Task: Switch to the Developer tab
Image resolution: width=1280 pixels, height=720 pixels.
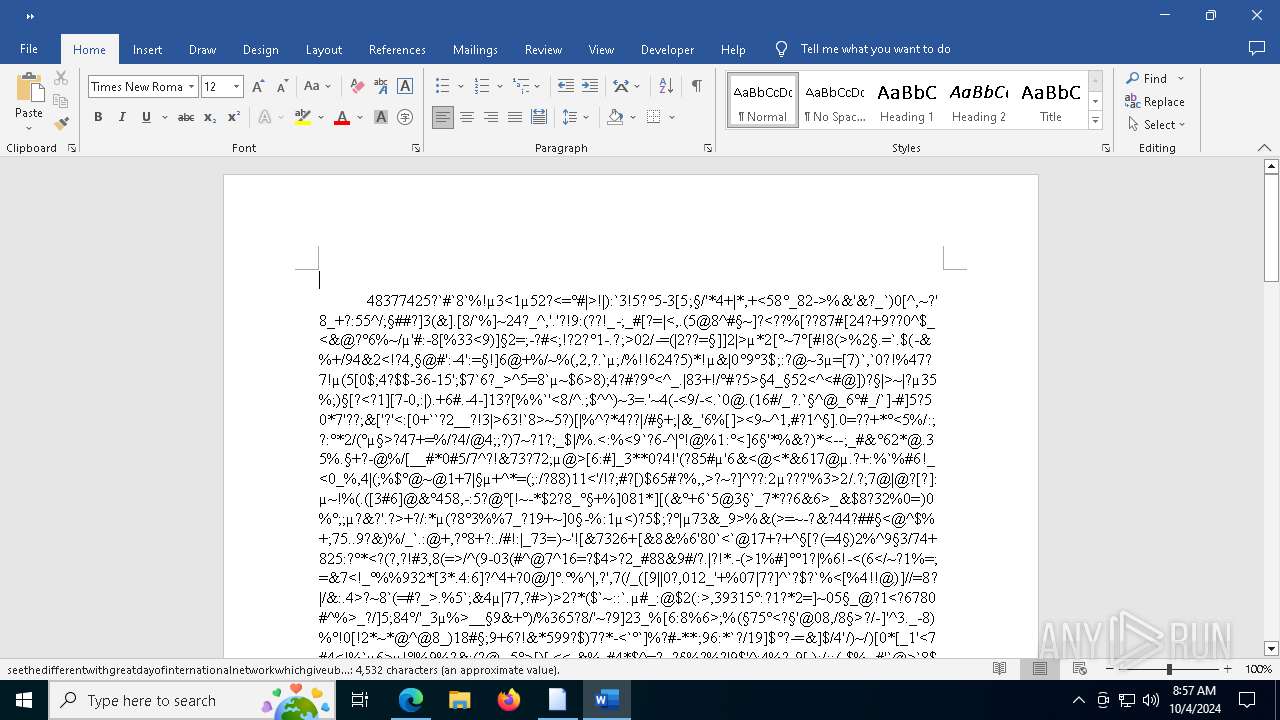Action: coord(667,49)
